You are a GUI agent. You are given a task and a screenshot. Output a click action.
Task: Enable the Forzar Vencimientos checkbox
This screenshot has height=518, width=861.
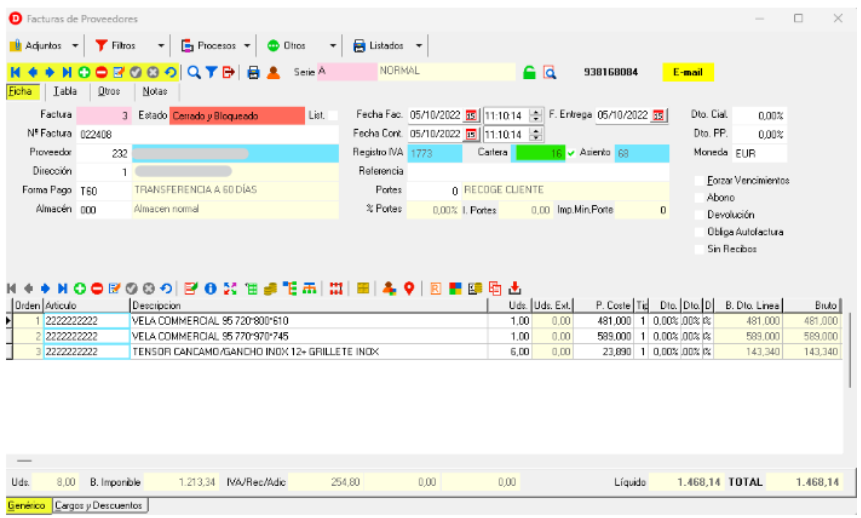click(x=699, y=181)
